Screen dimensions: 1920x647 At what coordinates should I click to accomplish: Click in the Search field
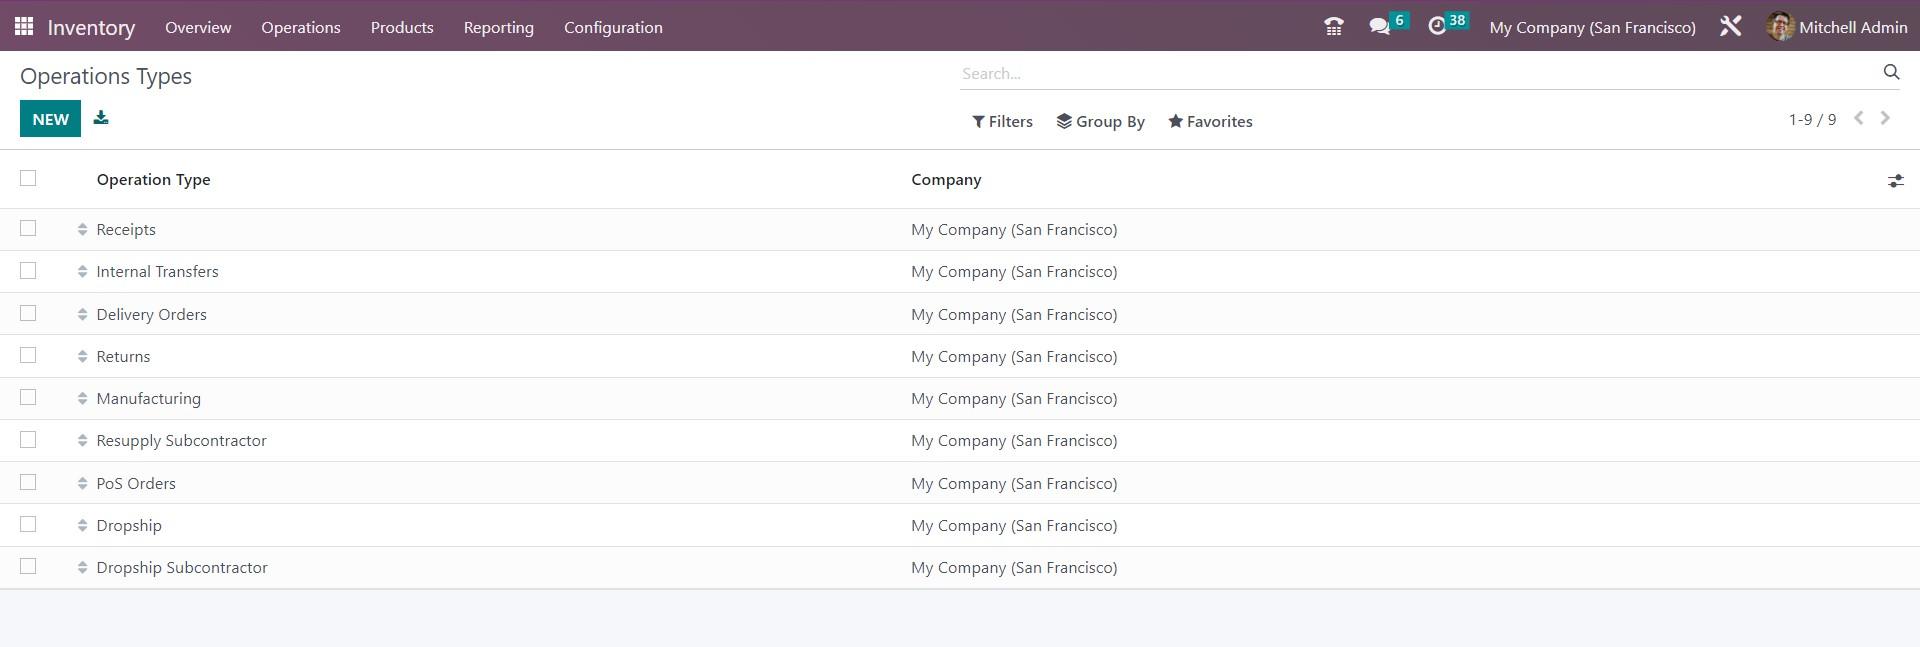click(x=1420, y=73)
